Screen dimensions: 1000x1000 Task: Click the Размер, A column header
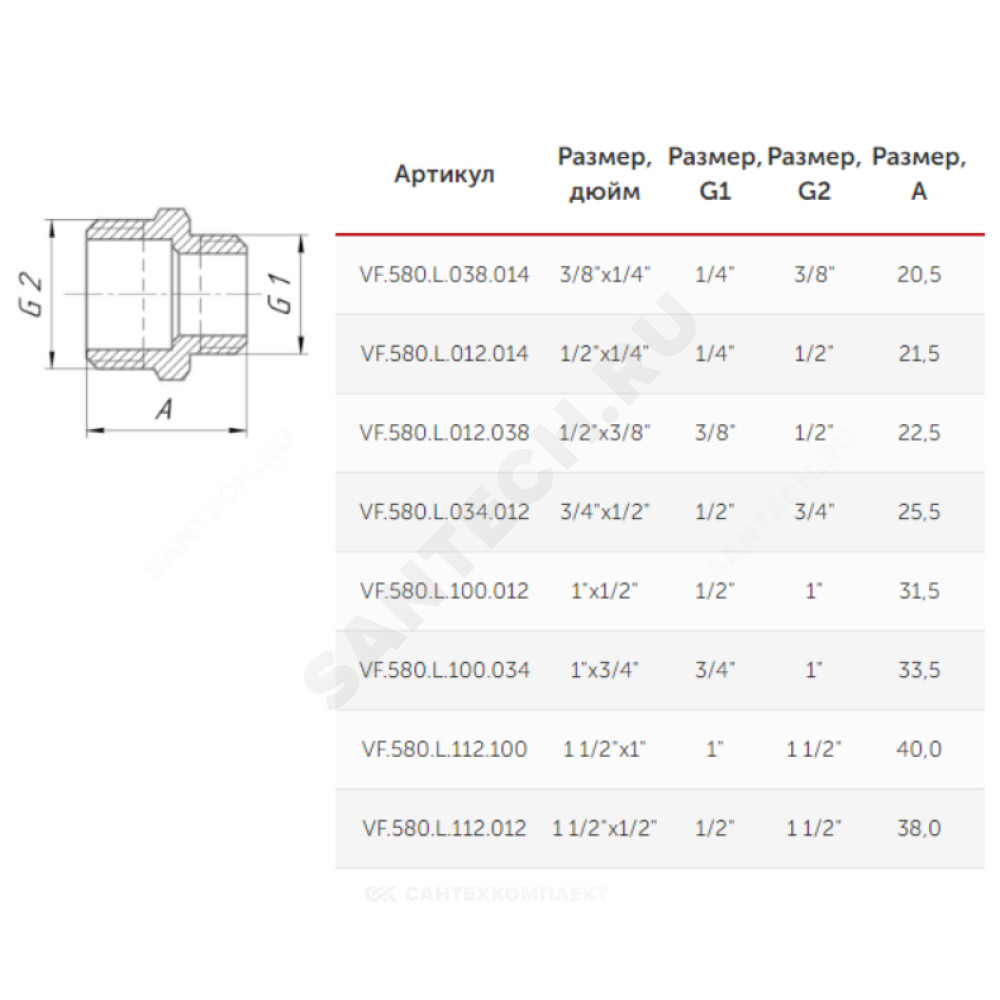point(919,174)
